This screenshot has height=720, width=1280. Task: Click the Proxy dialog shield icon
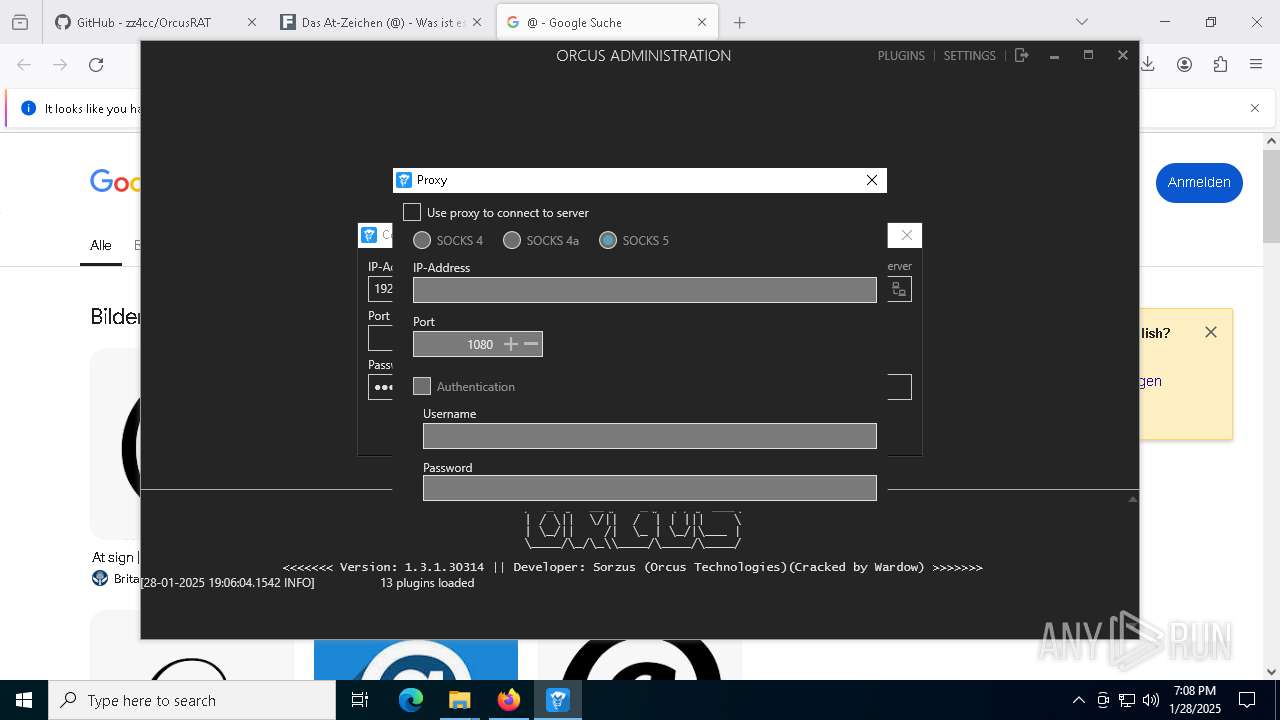point(404,180)
